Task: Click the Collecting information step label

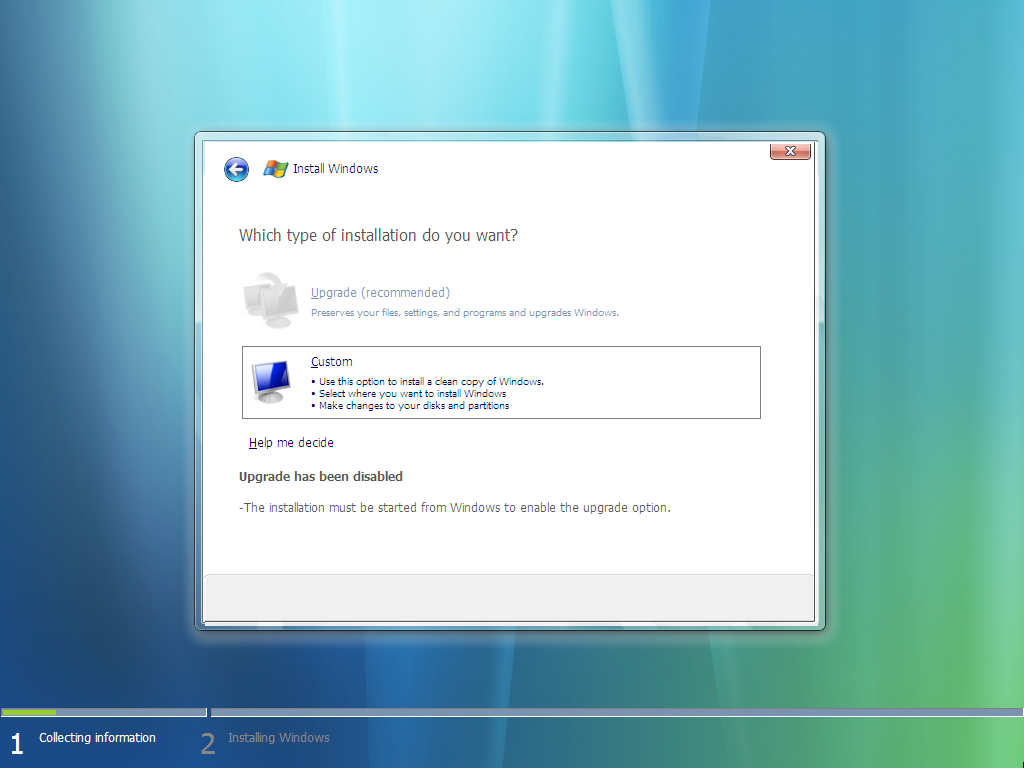Action: point(97,737)
